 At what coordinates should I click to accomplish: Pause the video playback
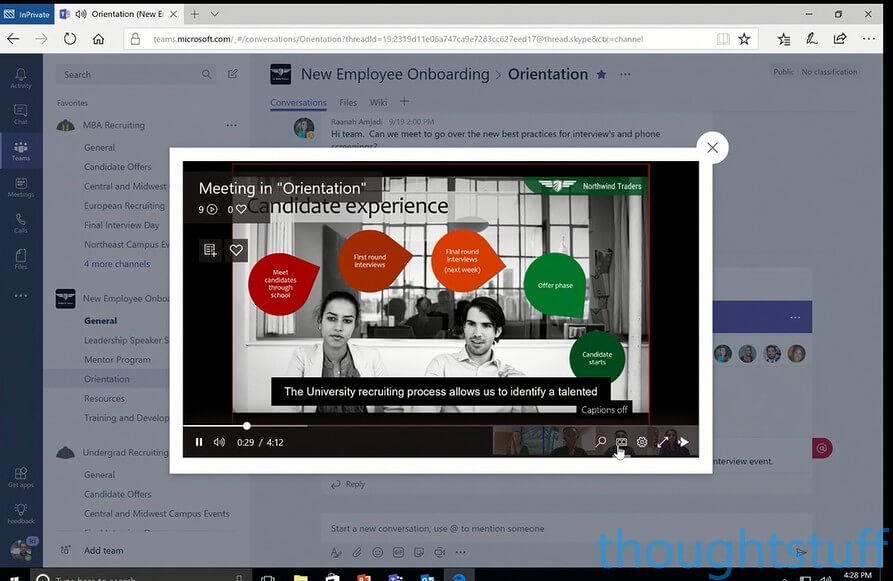point(199,442)
